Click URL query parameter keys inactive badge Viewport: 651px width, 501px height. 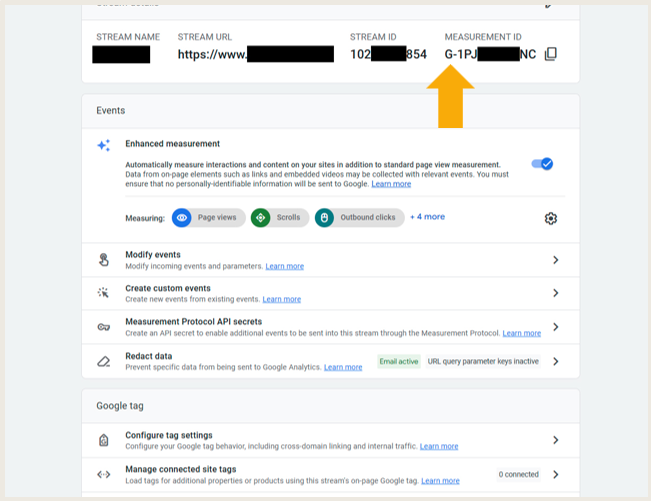(483, 362)
